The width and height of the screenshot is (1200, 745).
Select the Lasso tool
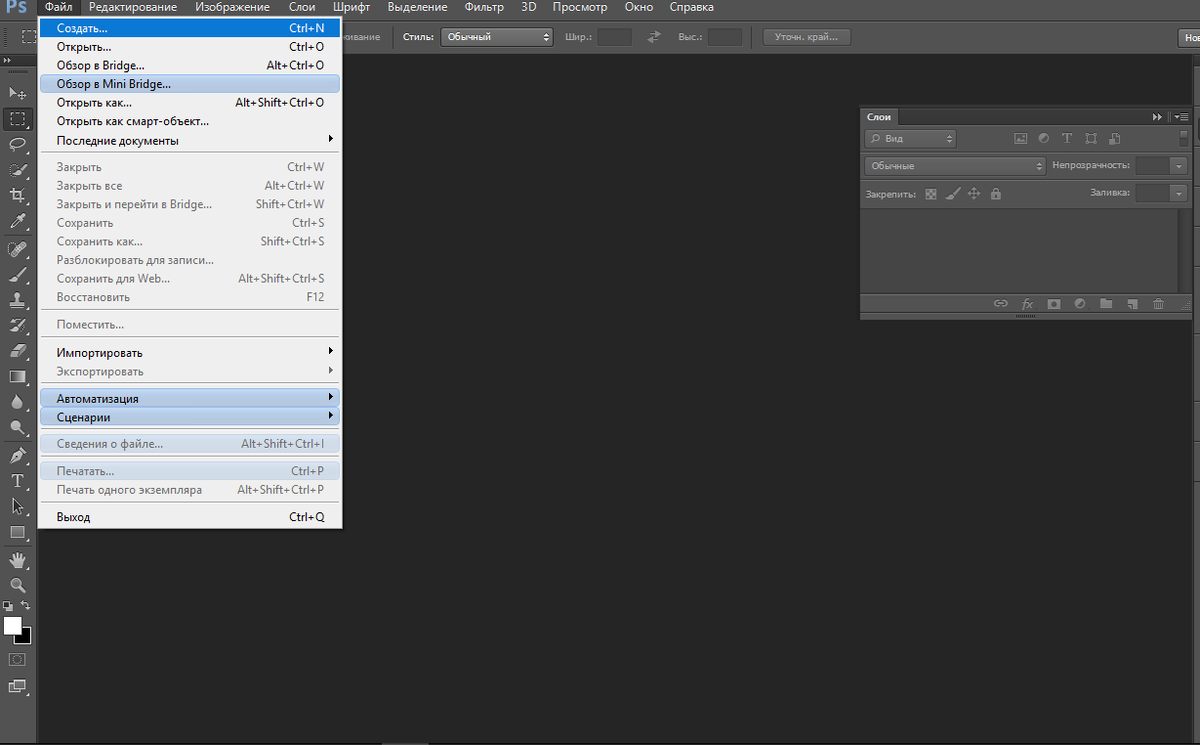17,144
